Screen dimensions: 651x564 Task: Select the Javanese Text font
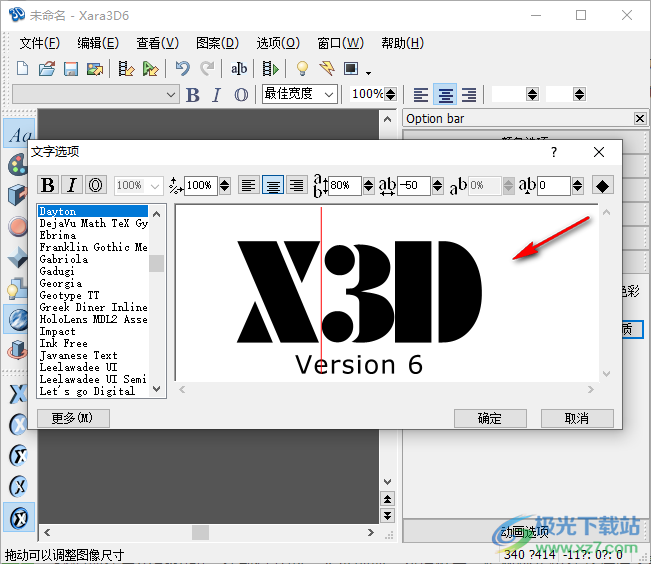[x=78, y=356]
